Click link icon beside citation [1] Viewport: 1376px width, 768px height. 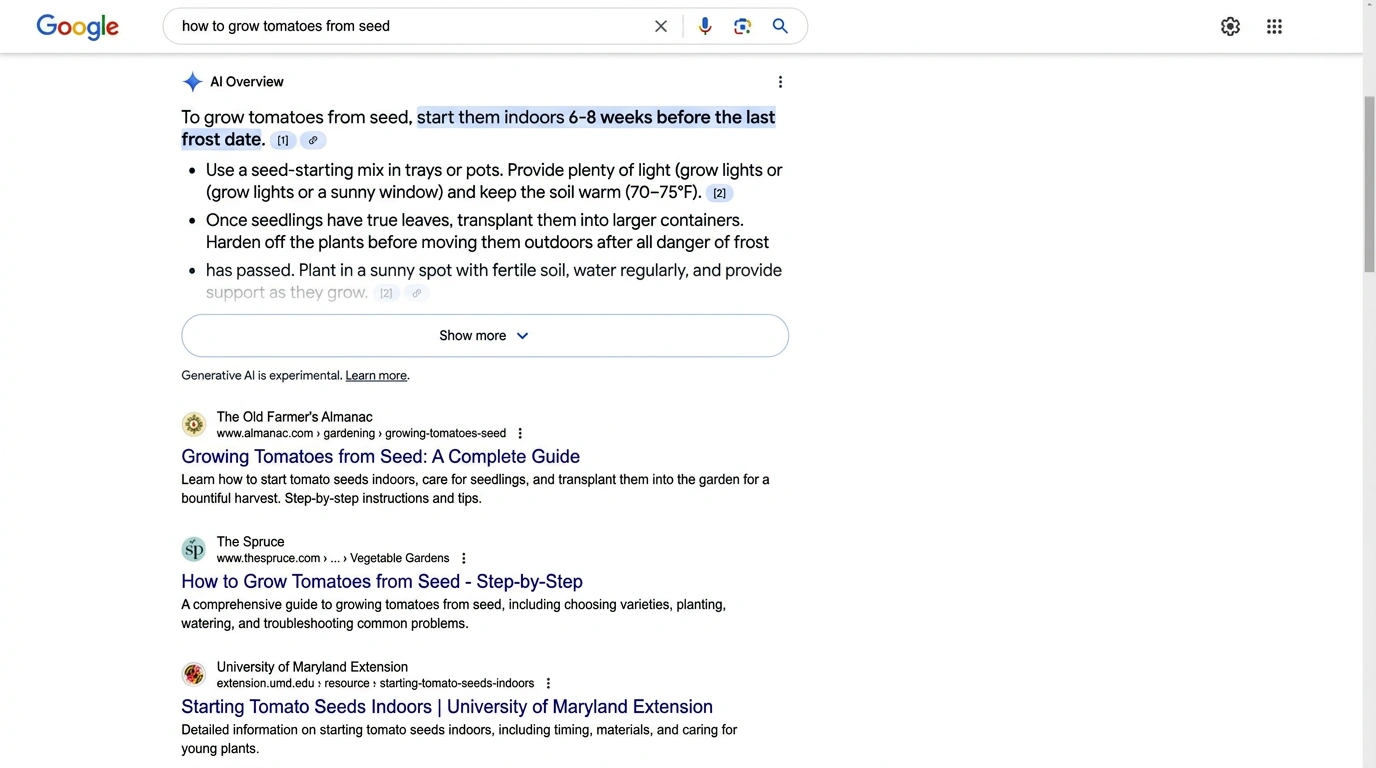tap(313, 141)
